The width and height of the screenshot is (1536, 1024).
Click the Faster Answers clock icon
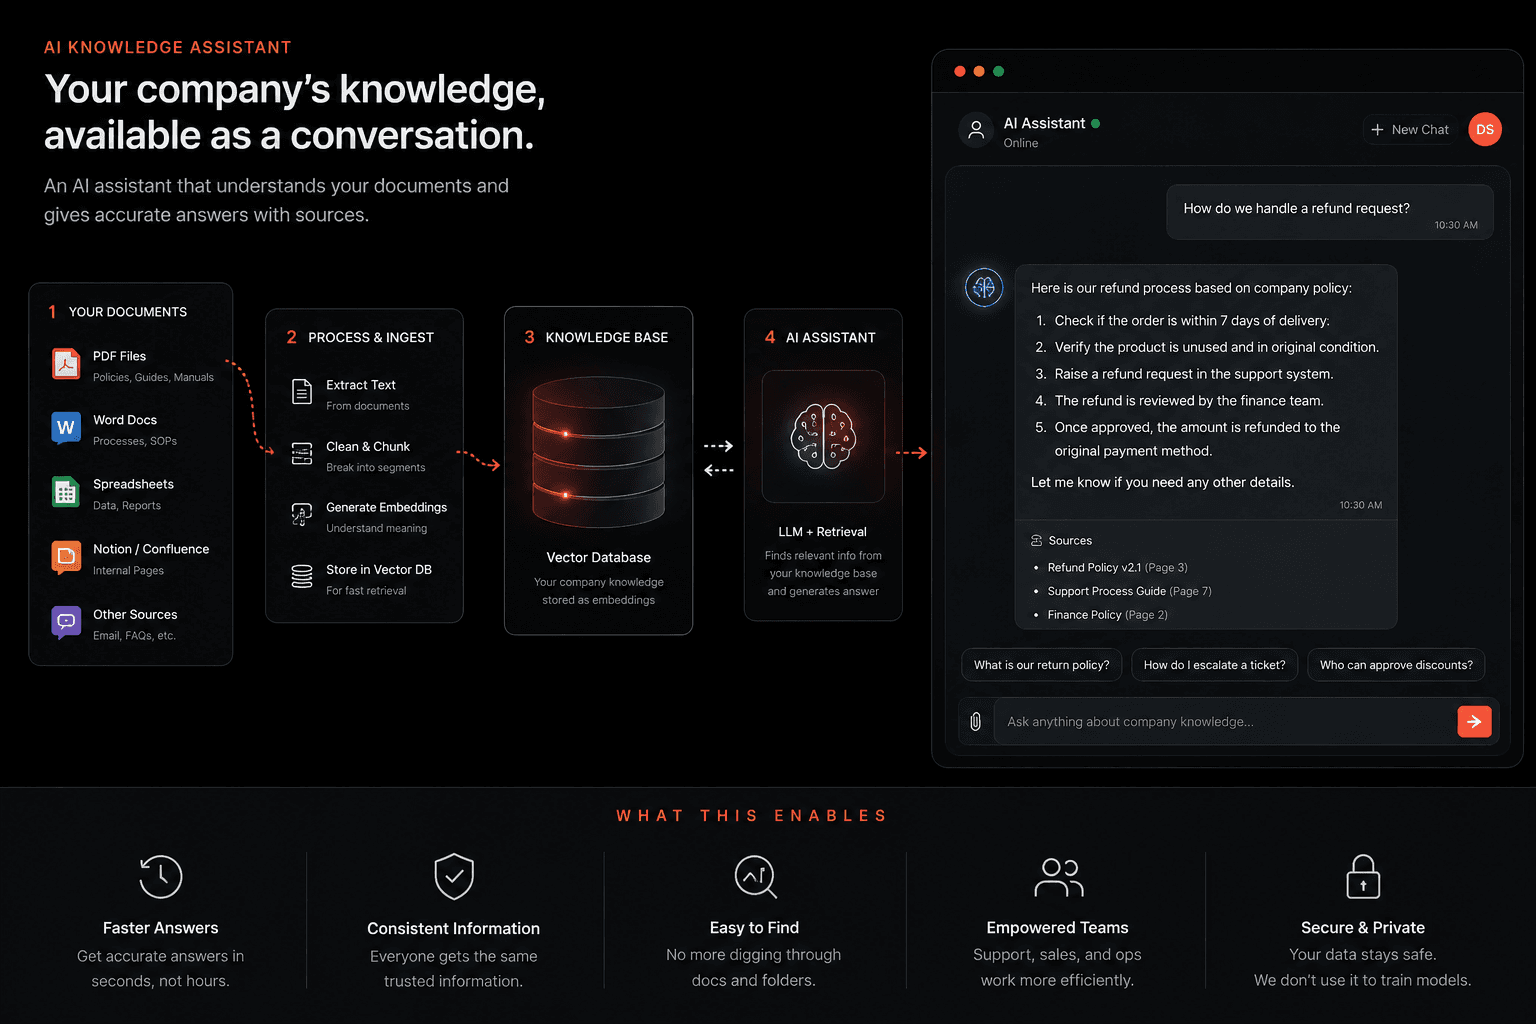161,877
